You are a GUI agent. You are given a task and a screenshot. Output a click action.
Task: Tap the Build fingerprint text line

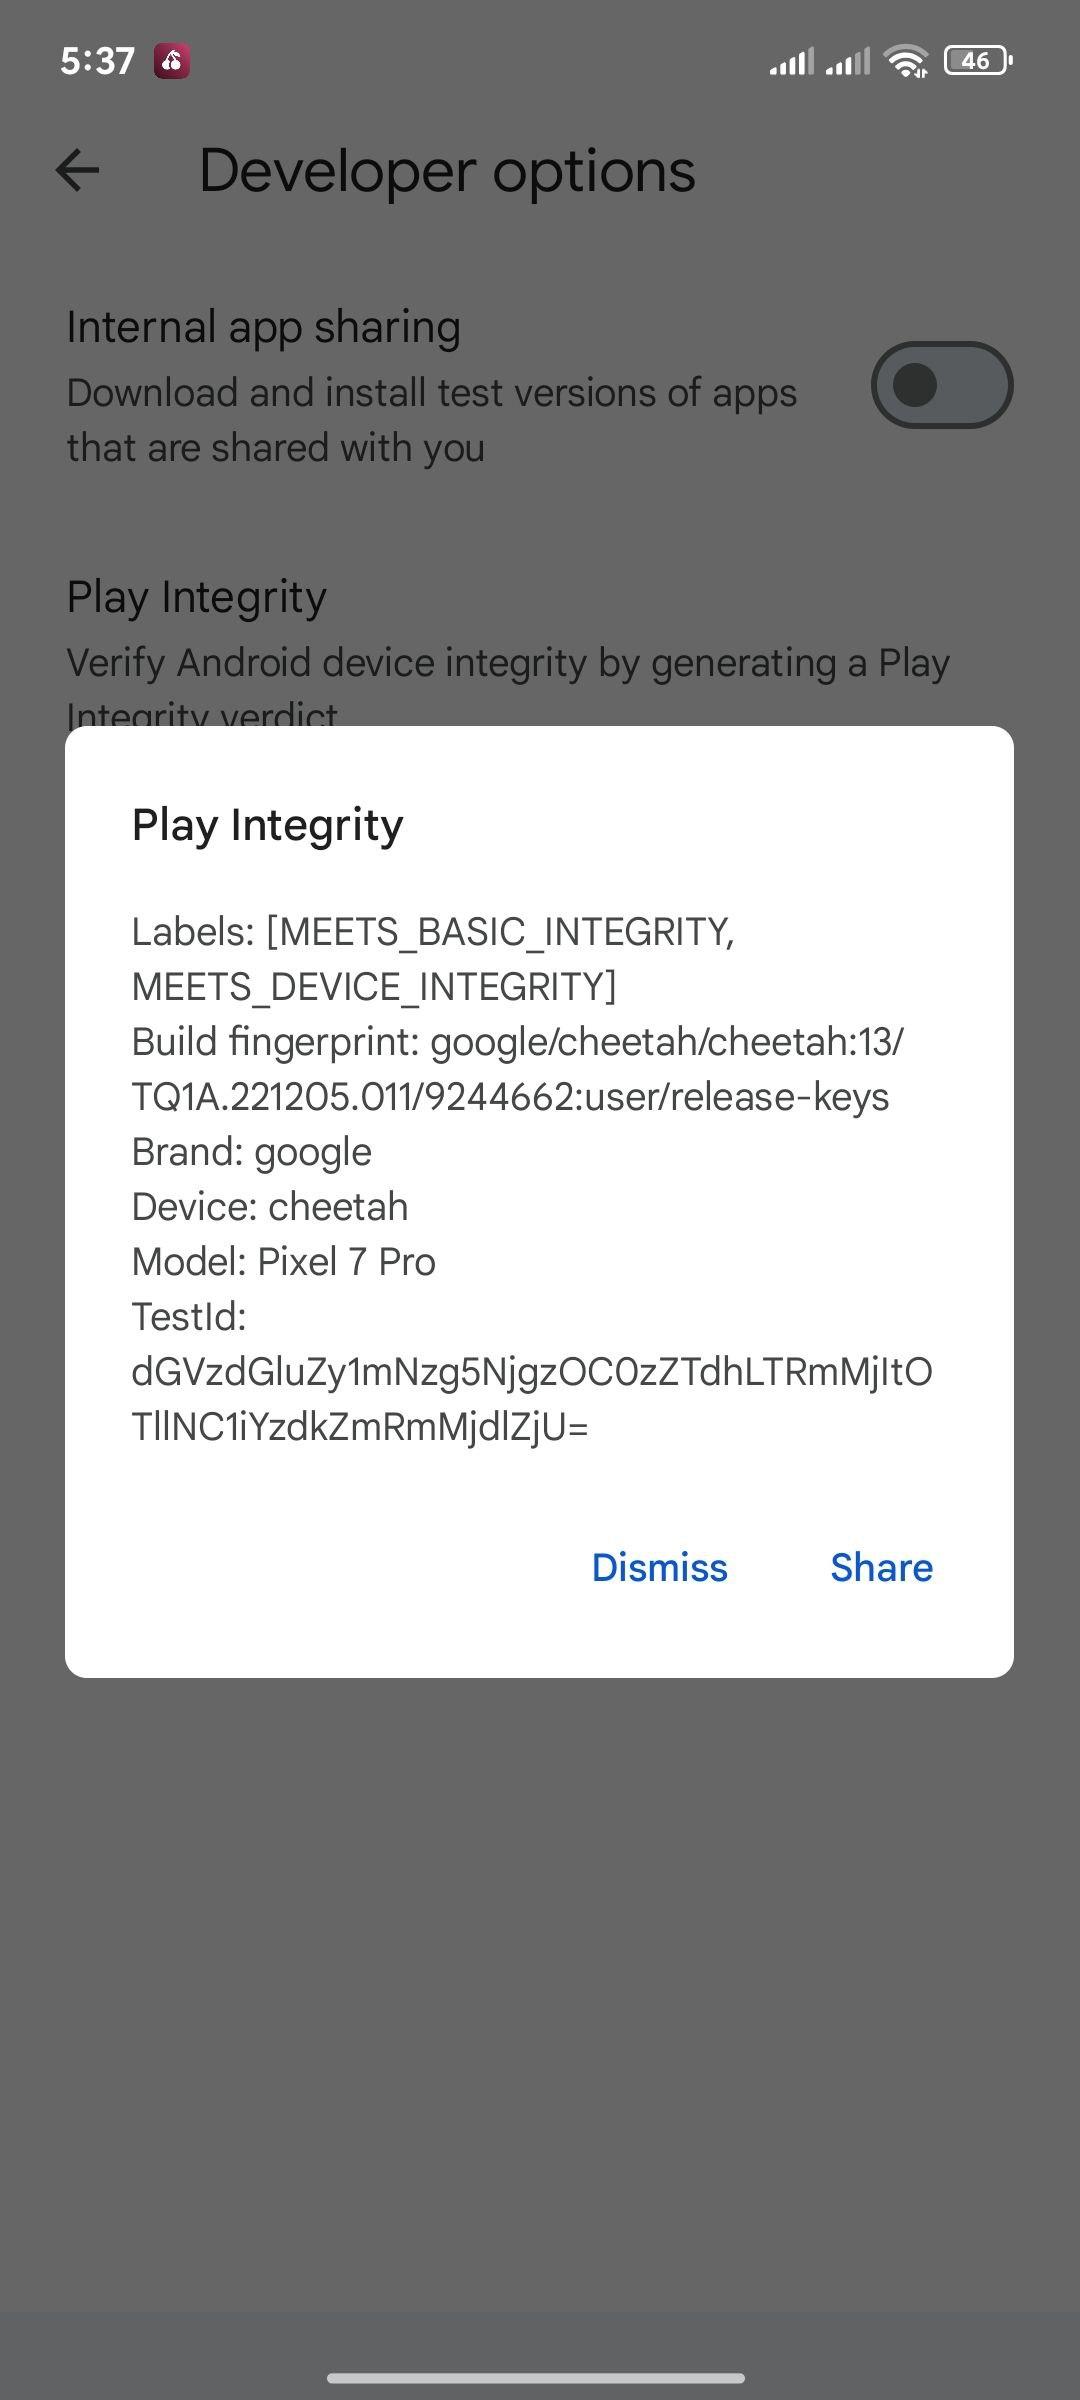tap(518, 1069)
